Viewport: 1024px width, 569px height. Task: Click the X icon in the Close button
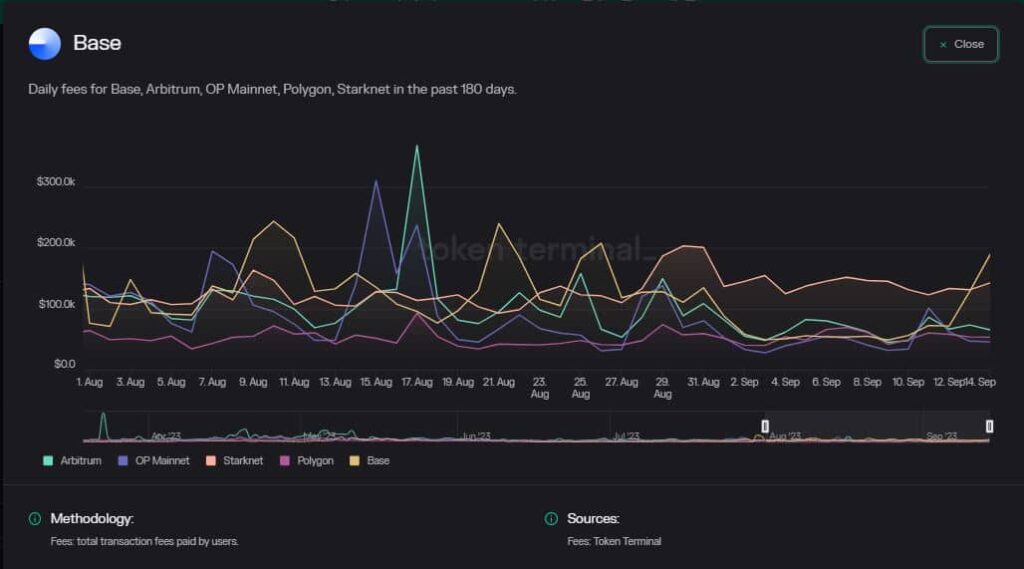tap(943, 45)
